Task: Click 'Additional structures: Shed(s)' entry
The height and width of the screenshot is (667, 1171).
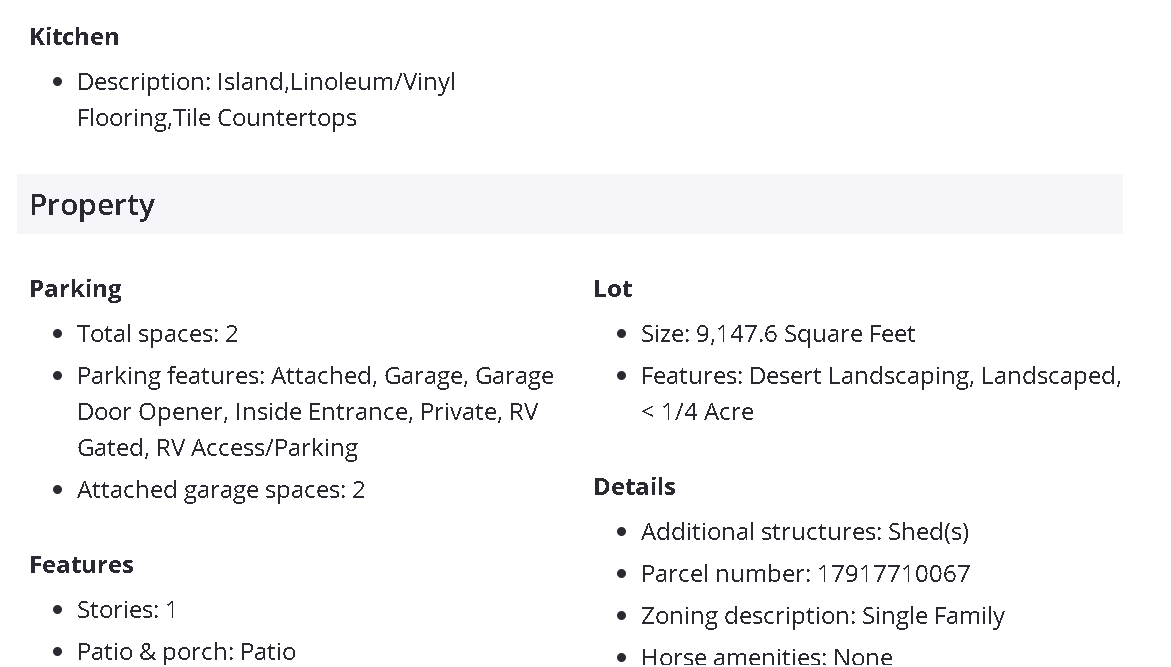Action: click(805, 532)
